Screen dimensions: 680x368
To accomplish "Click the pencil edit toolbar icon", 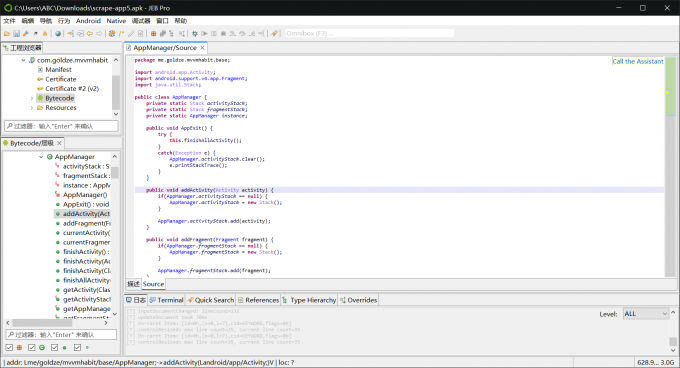I will [x=131, y=33].
